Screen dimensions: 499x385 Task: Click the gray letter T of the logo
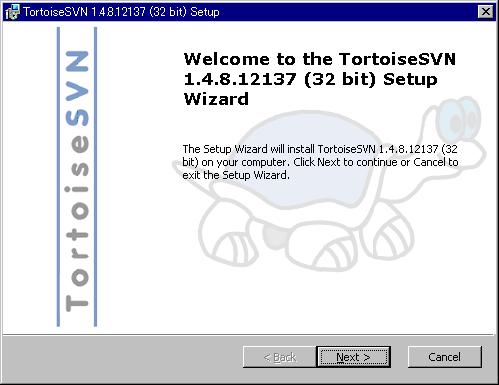77,303
